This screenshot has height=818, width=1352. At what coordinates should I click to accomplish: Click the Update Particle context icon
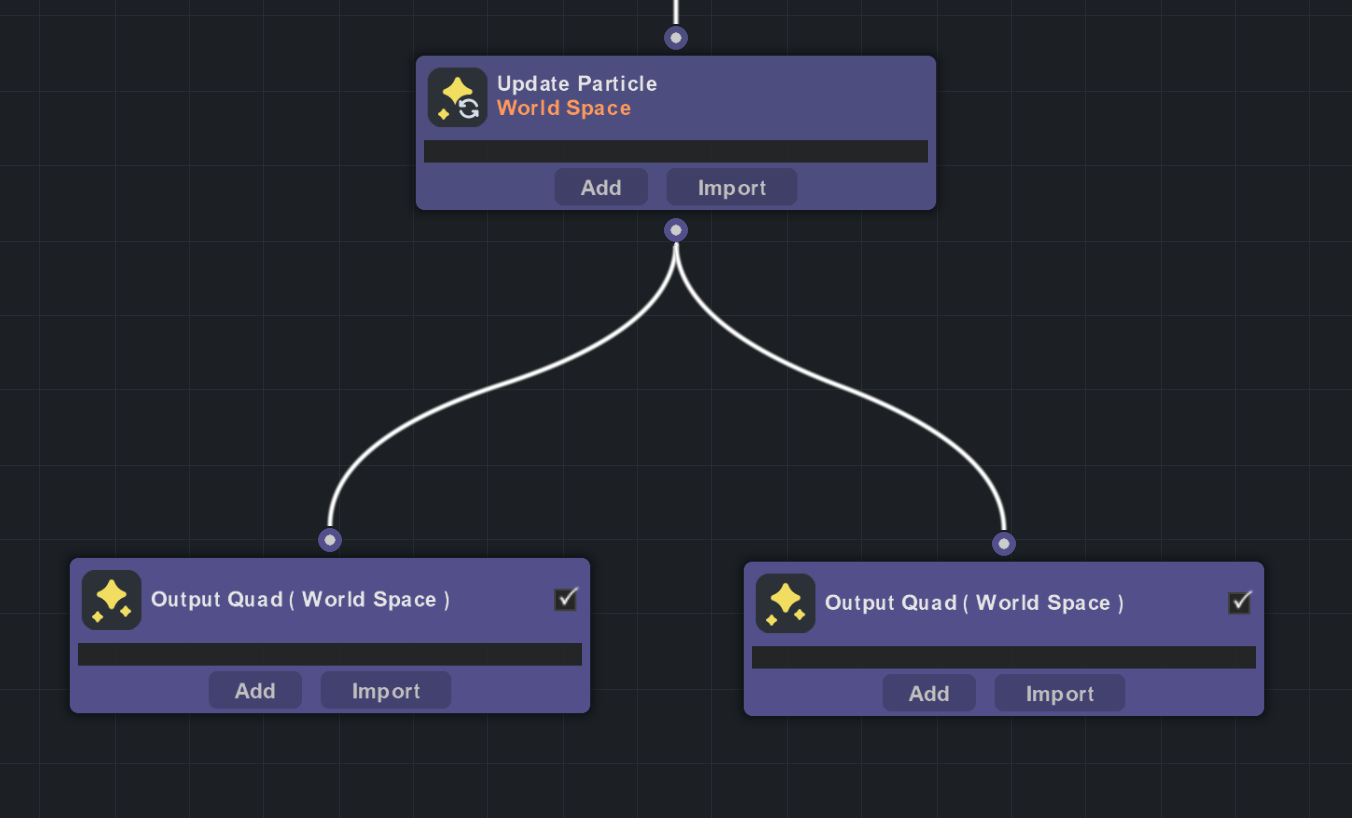457,96
